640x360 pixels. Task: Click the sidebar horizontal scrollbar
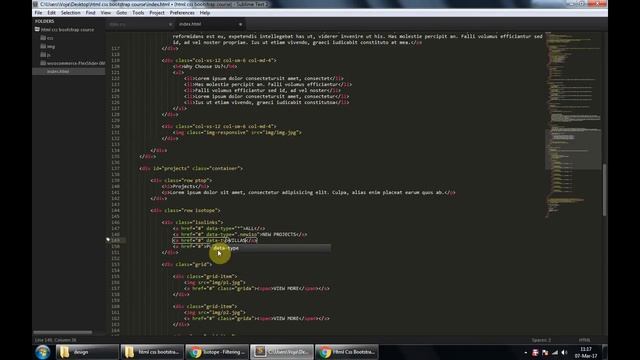point(62,333)
